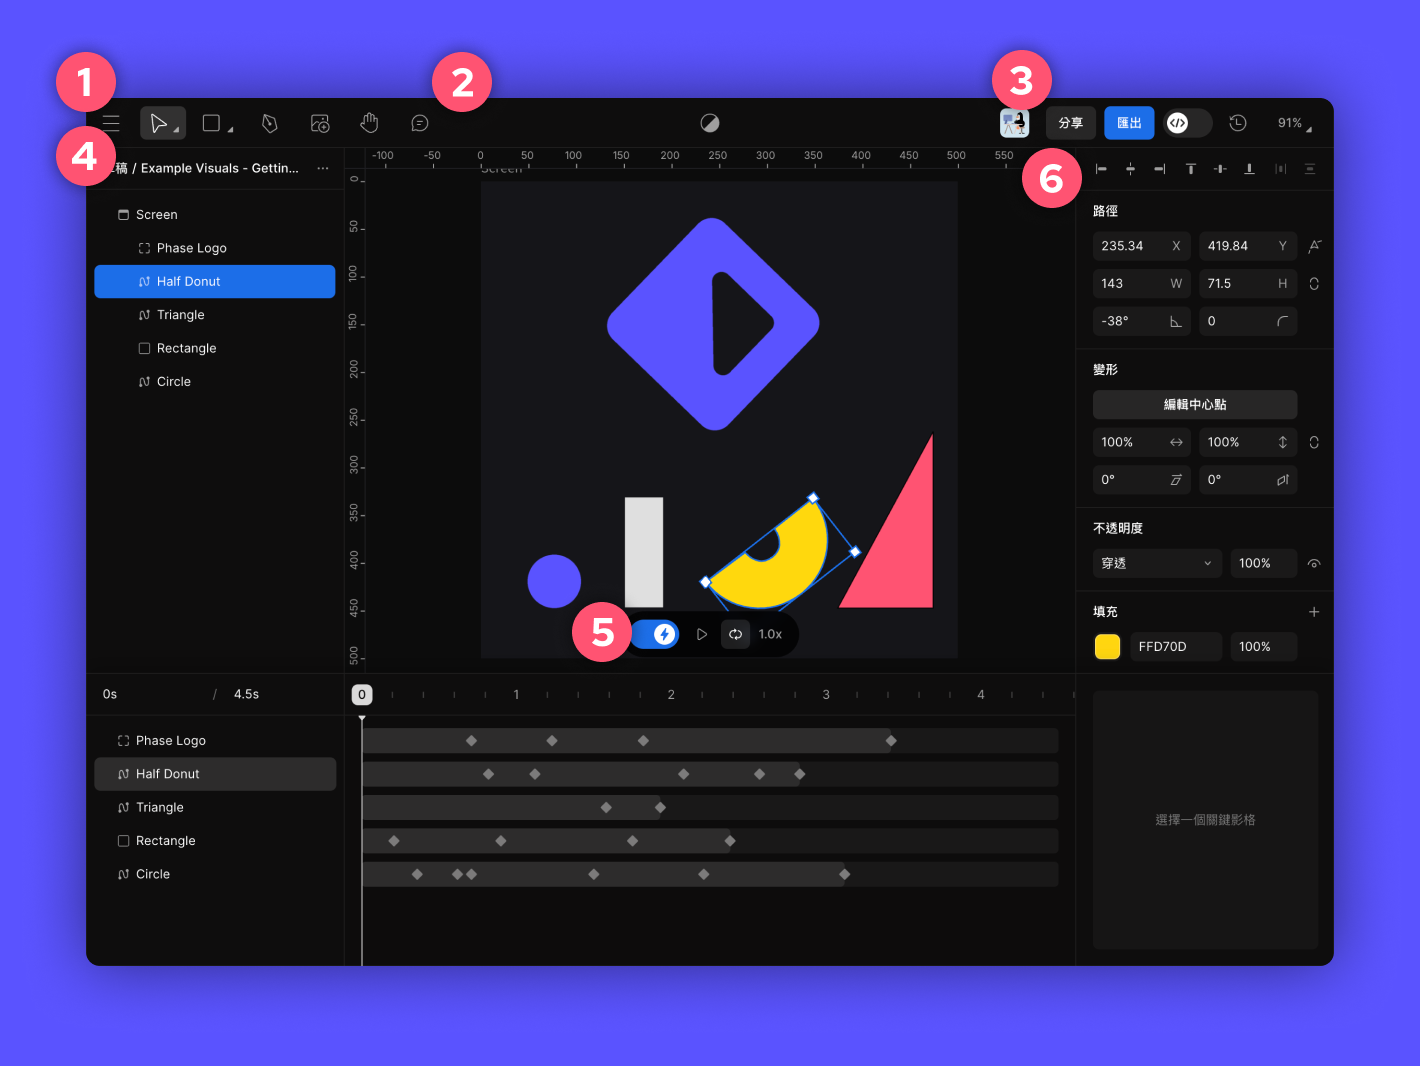Click the blue 匯出 export button

coord(1129,123)
